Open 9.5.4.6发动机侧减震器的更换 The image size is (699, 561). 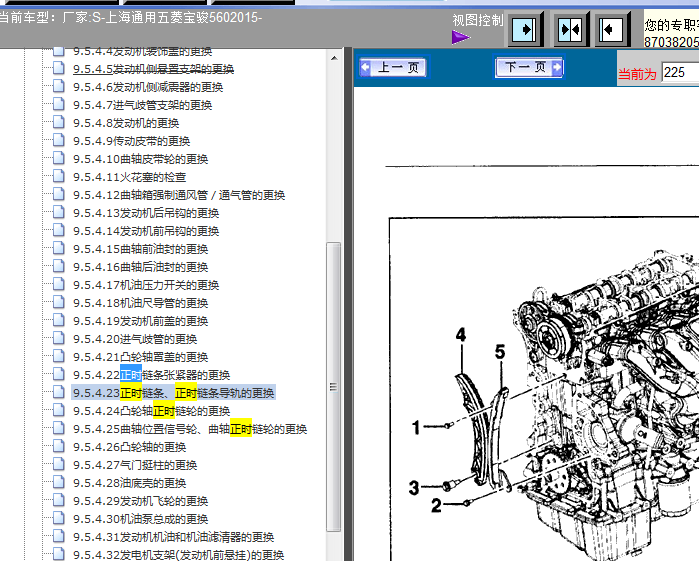[x=148, y=87]
